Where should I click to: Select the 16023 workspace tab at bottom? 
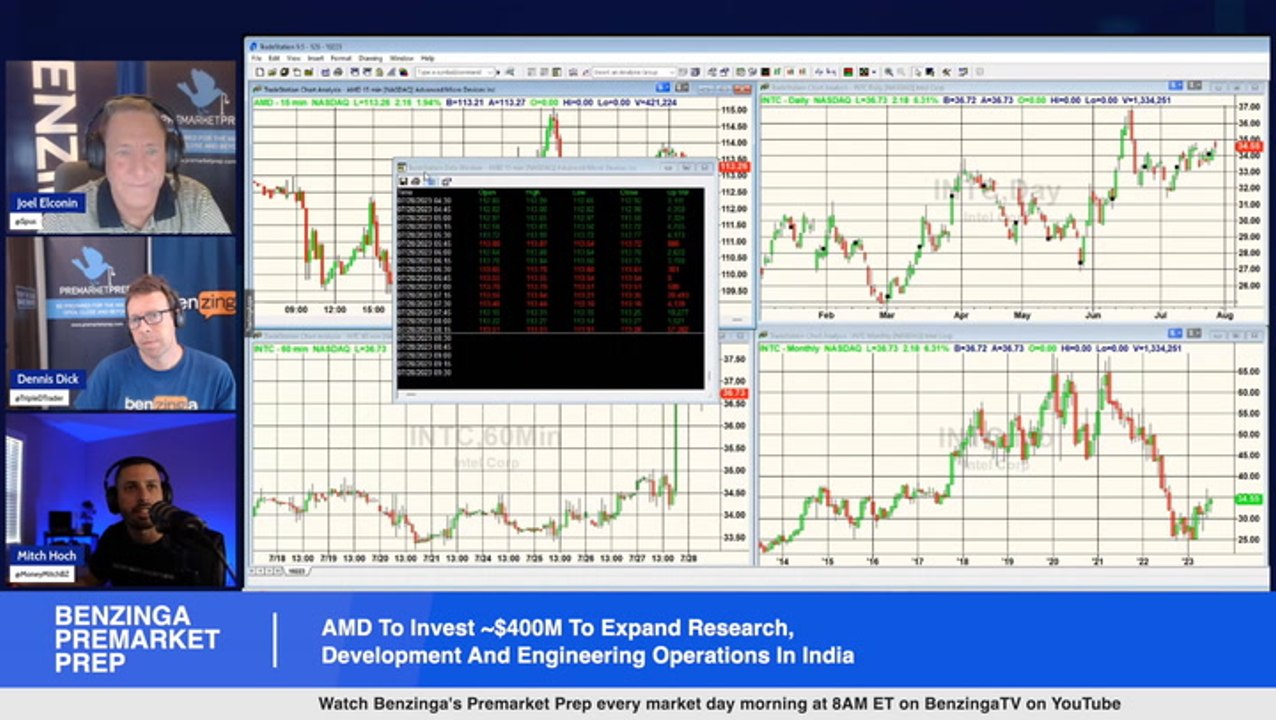tap(297, 572)
